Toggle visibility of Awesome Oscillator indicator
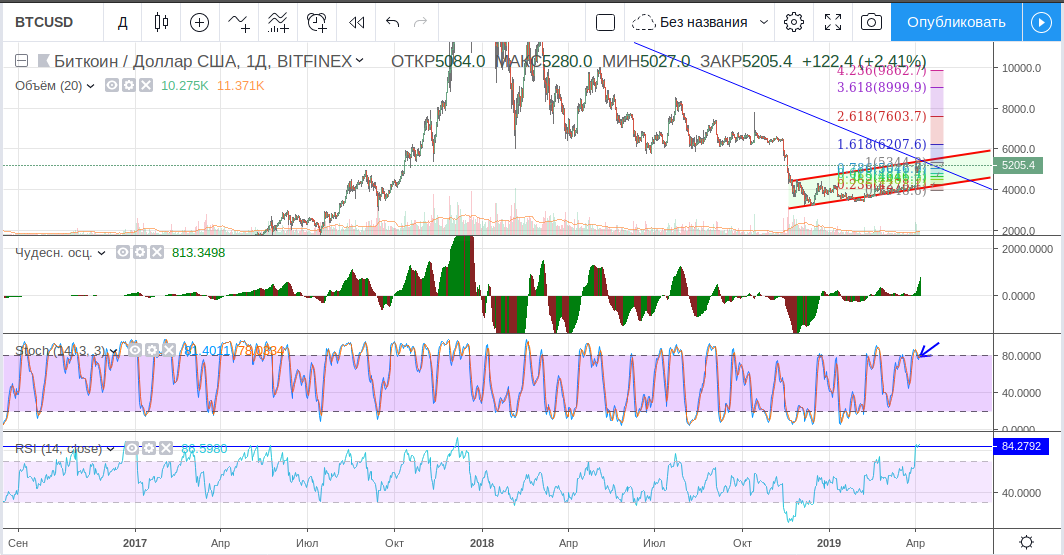1064x555 pixels. pyautogui.click(x=123, y=253)
